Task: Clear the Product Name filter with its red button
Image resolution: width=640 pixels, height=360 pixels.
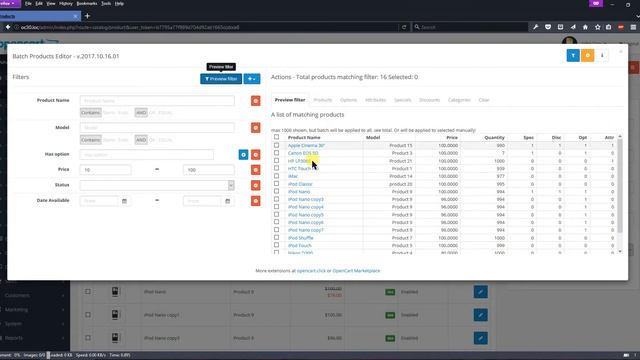Action: tap(256, 101)
